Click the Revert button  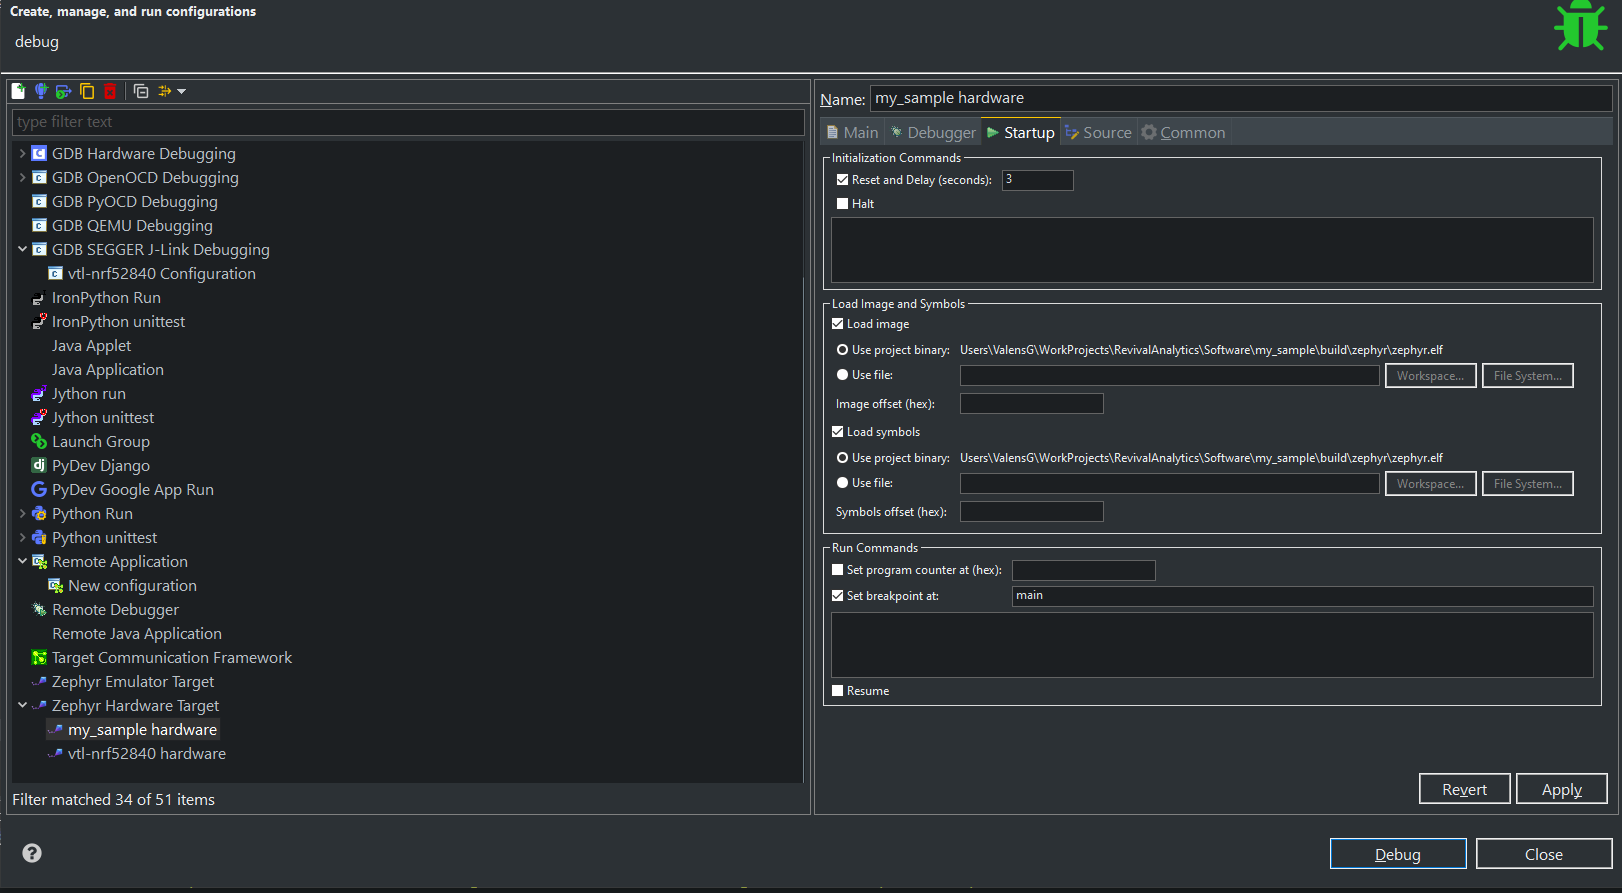1464,789
